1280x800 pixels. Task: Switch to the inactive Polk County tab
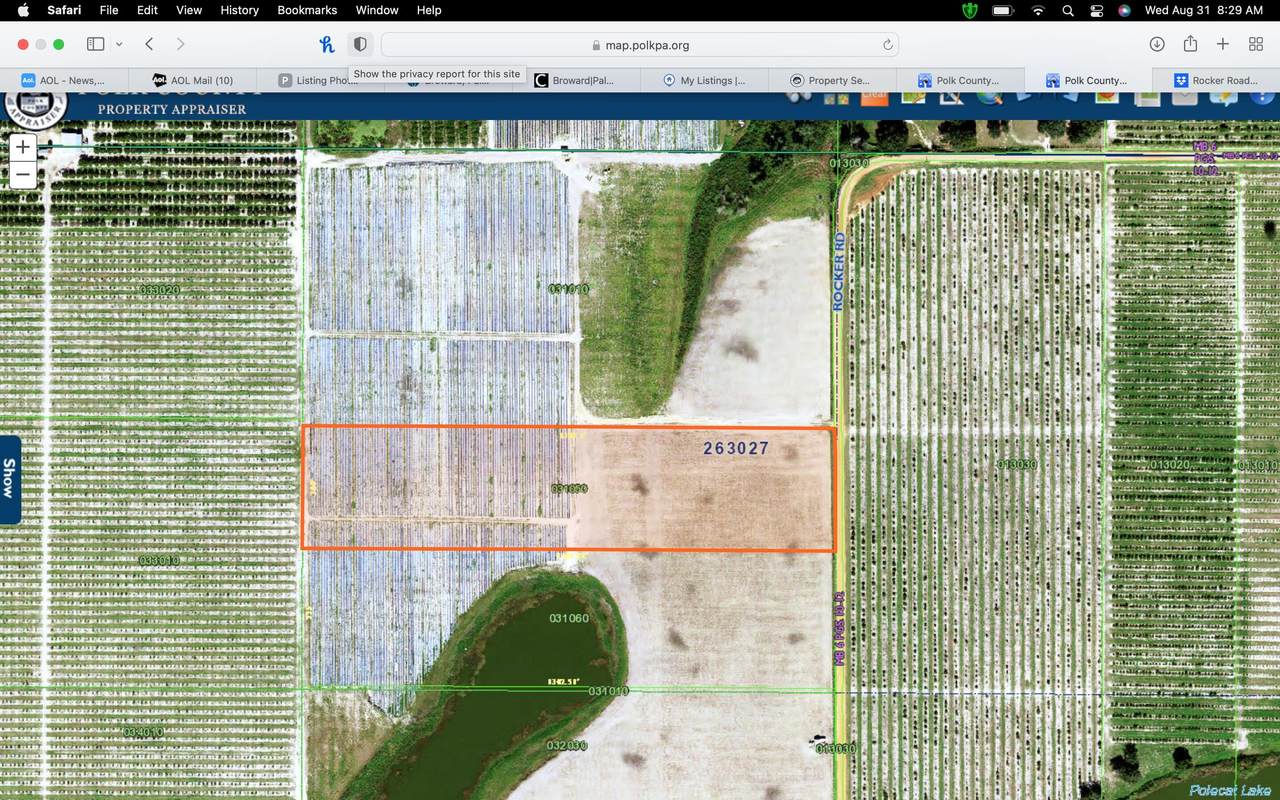[960, 80]
